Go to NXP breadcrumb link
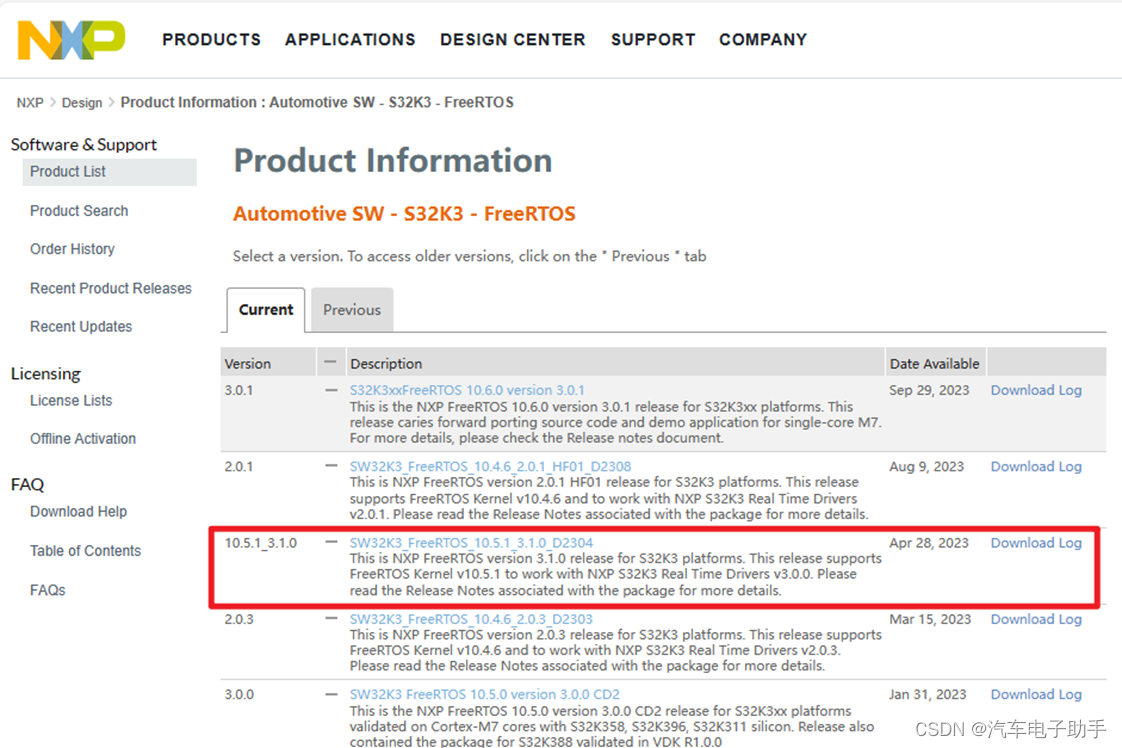1122x748 pixels. (x=30, y=103)
